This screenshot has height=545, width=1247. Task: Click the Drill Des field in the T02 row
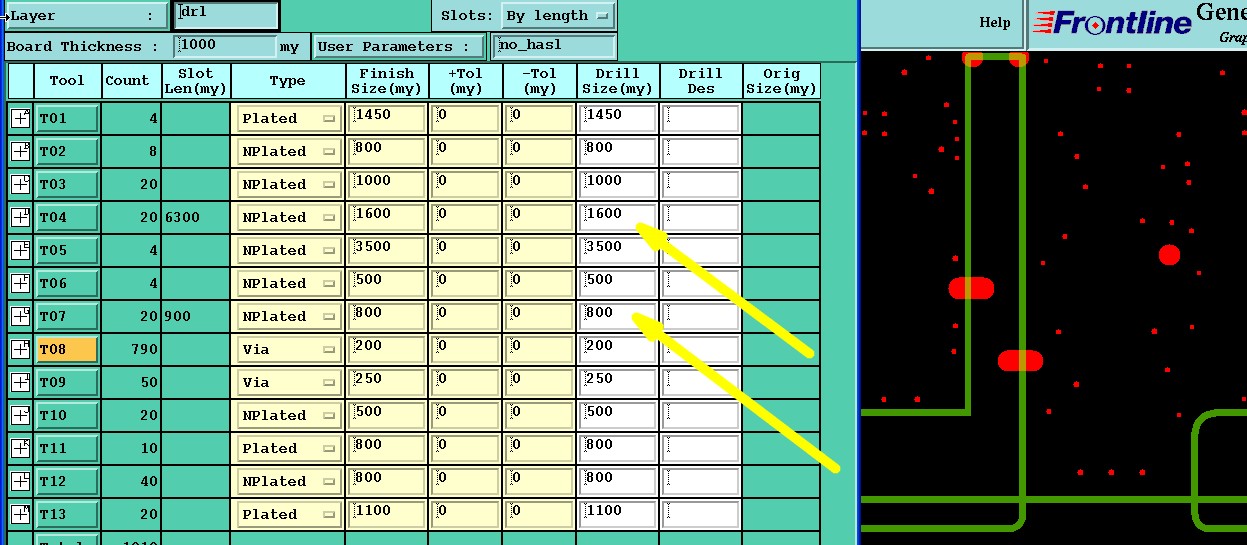tap(701, 151)
